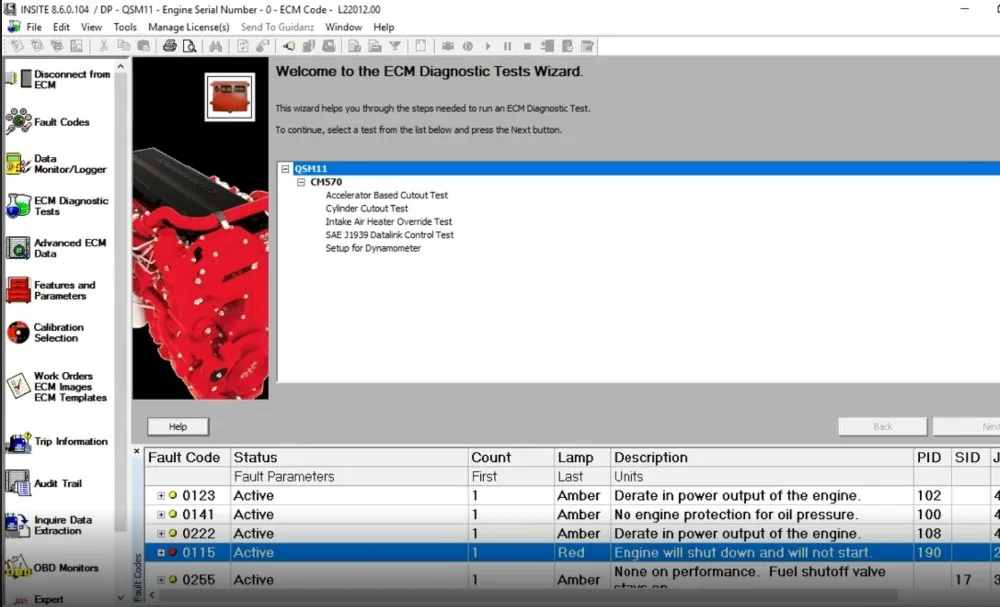Click the Cut scissors toolbar icon
This screenshot has width=1000, height=607.
click(x=103, y=46)
